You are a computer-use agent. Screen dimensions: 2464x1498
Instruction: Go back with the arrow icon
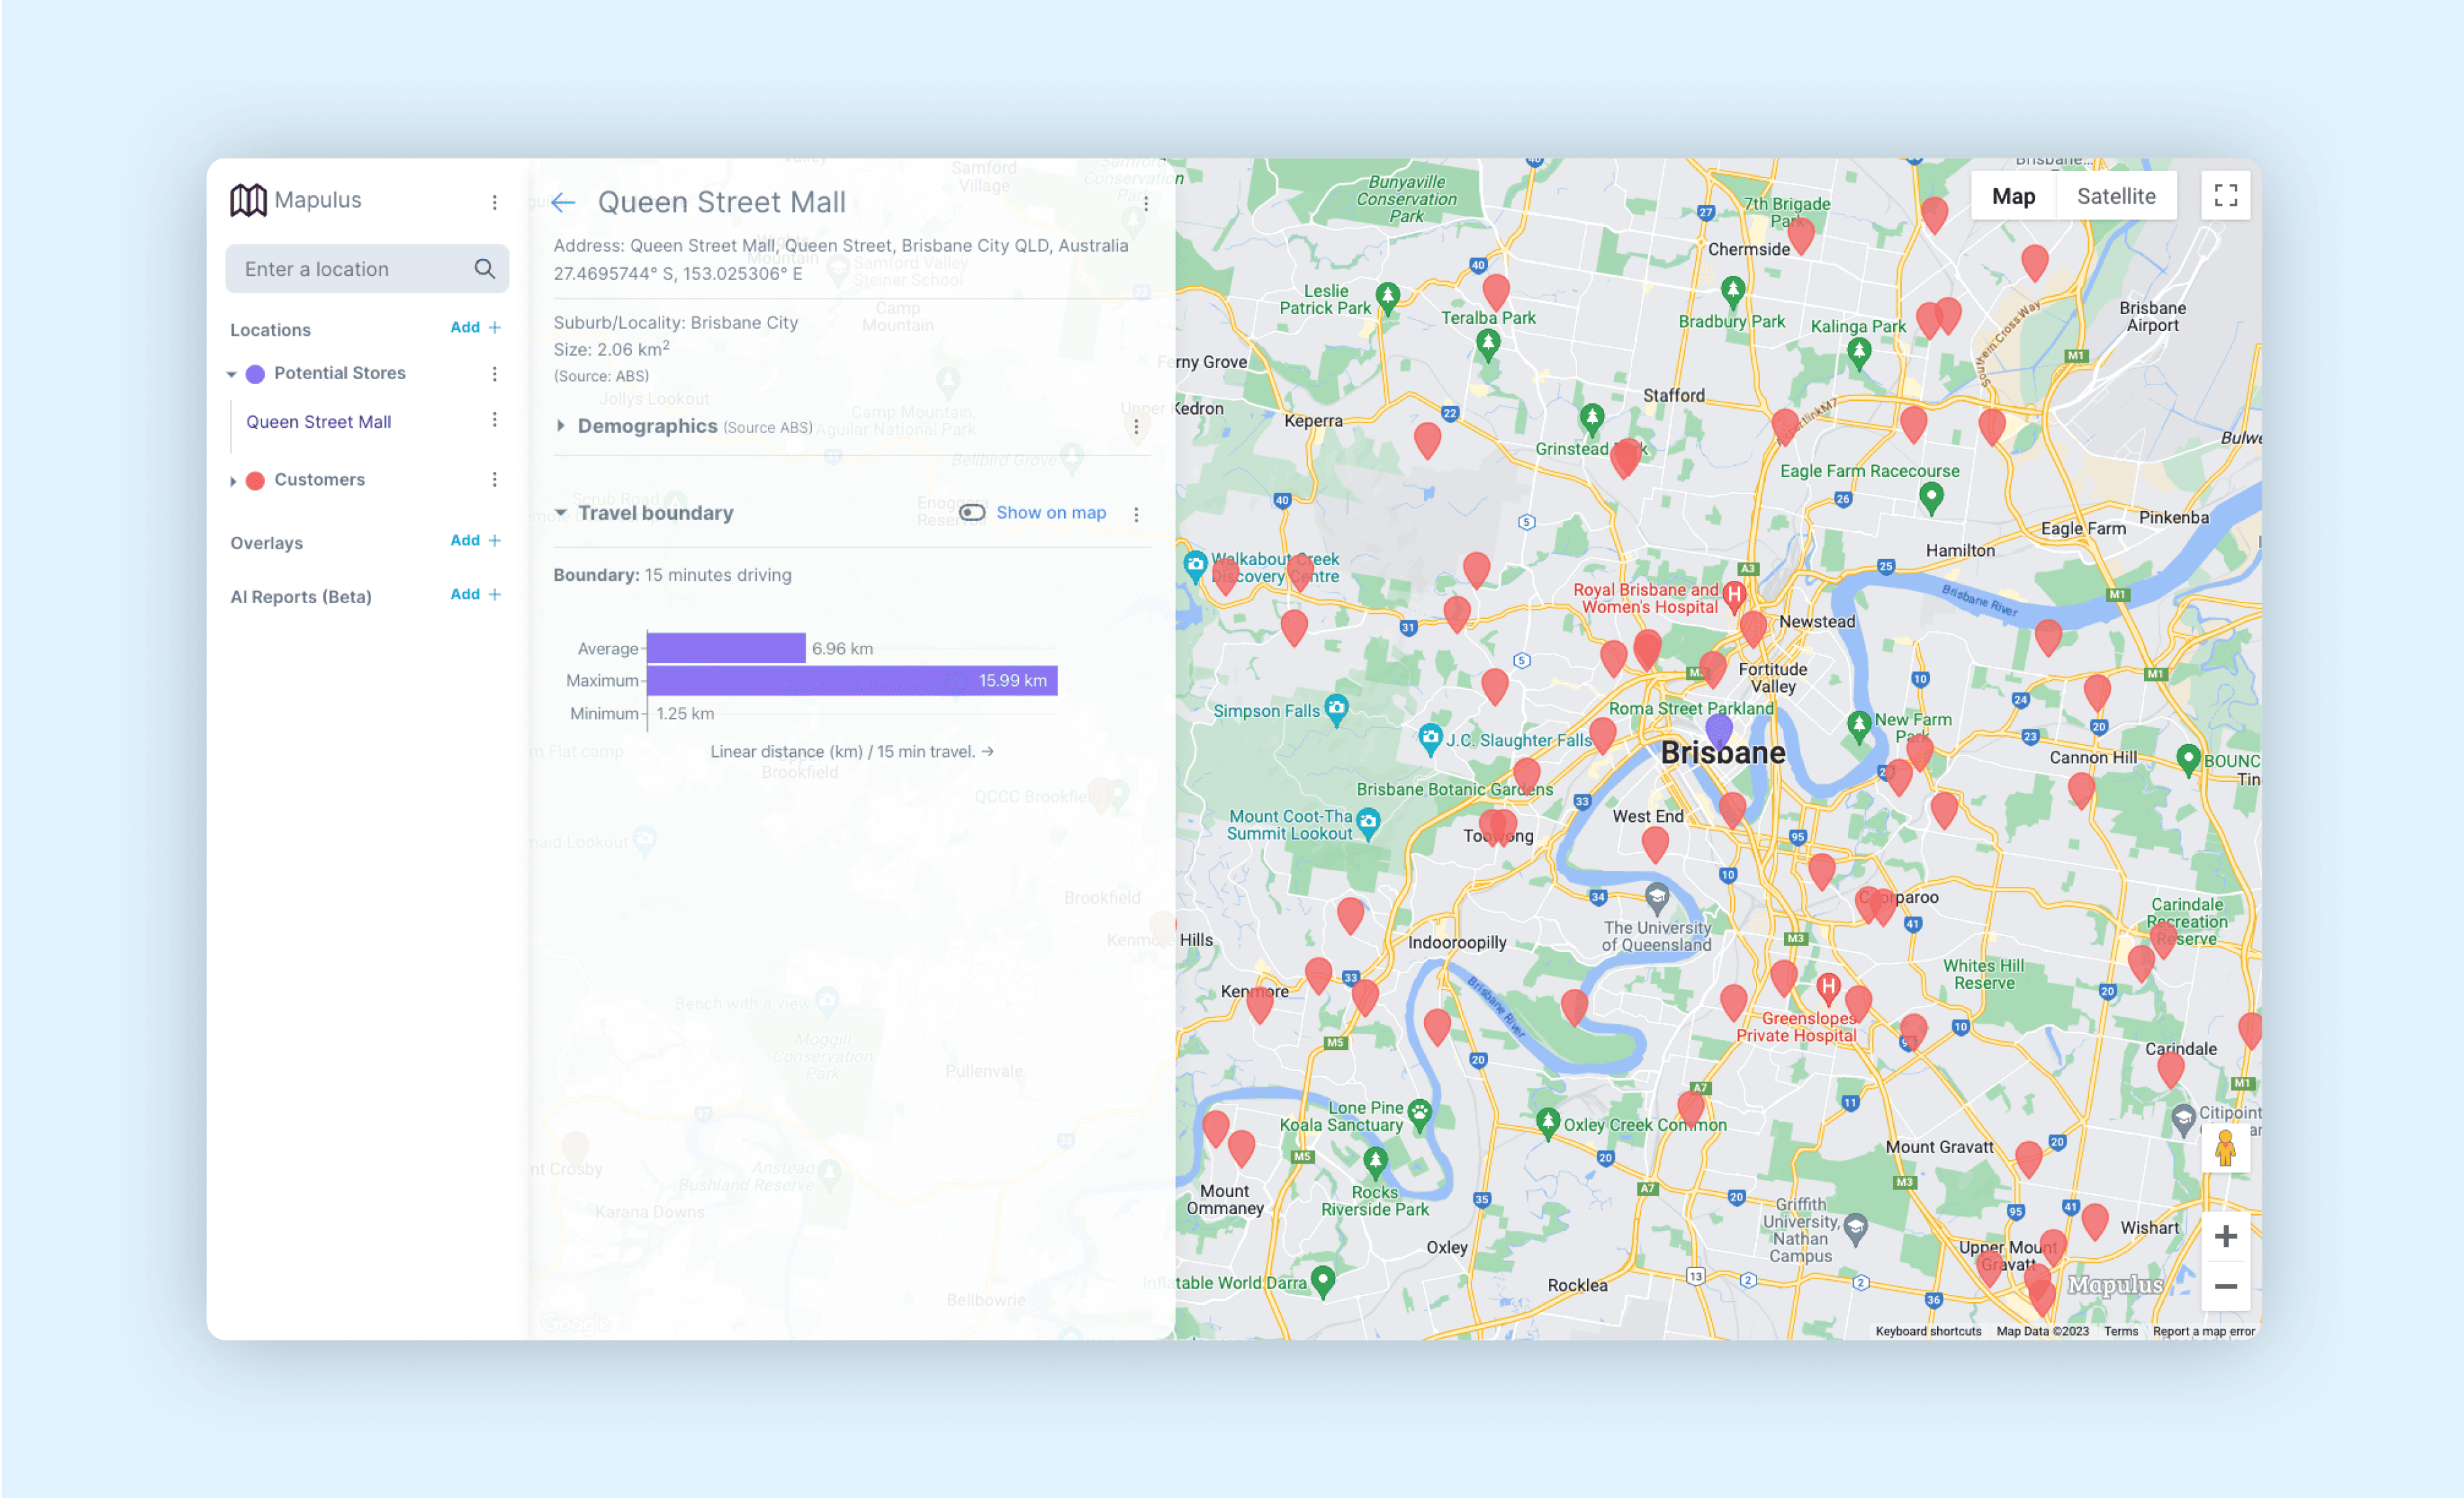coord(563,203)
